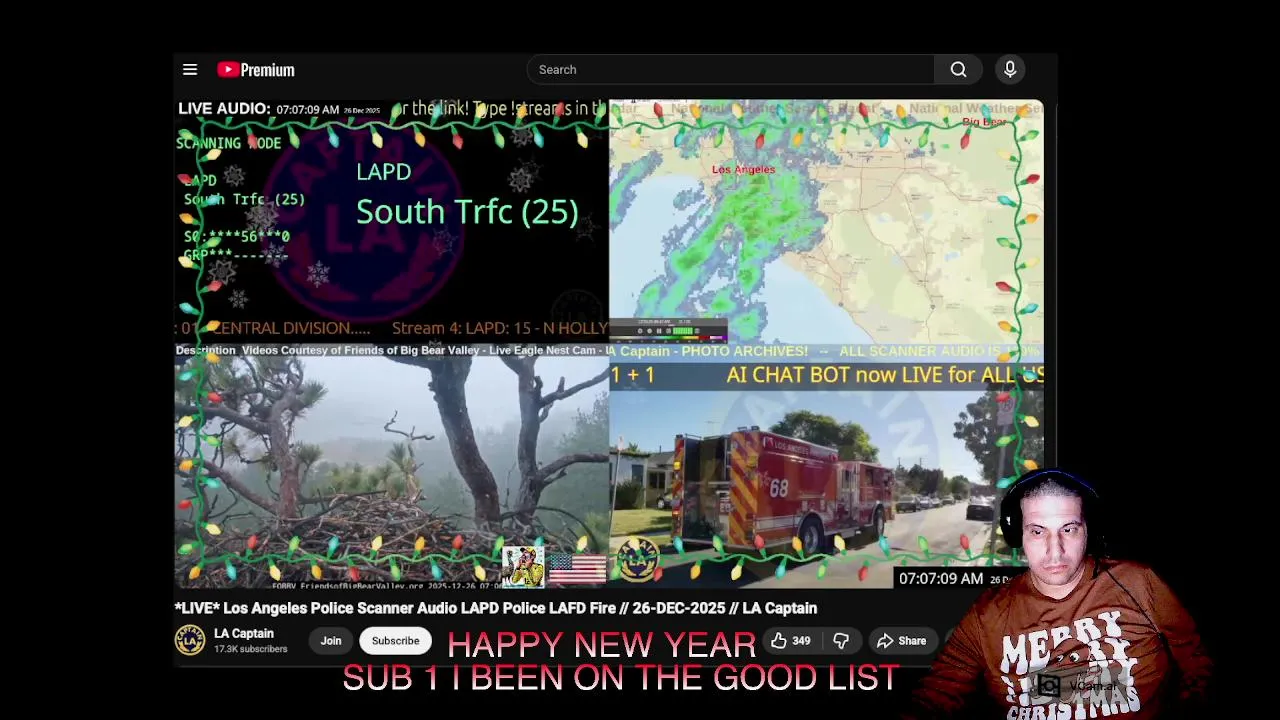Viewport: 1280px width, 720px height.
Task: Click the webcam streamer overlay
Action: [x=1060, y=596]
